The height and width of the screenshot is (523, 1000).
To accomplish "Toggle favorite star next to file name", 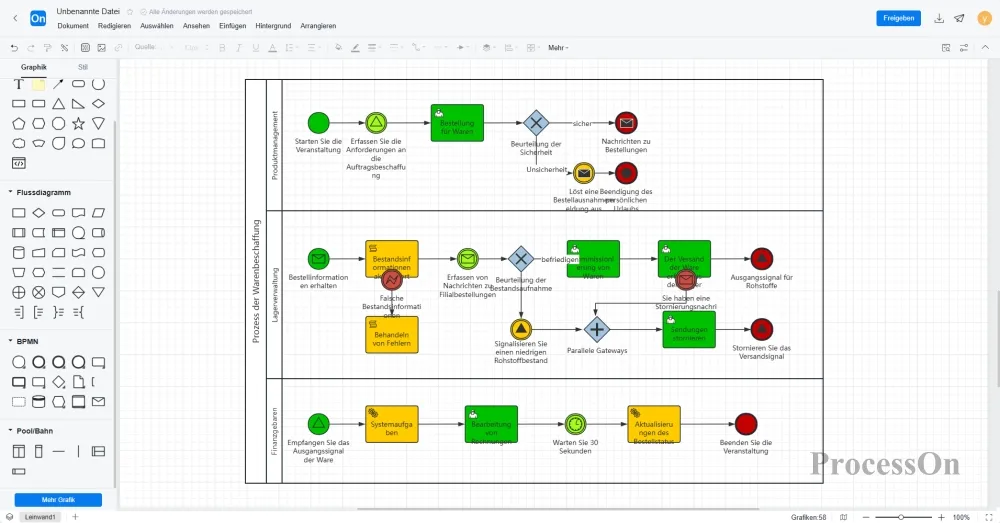I will (x=131, y=11).
